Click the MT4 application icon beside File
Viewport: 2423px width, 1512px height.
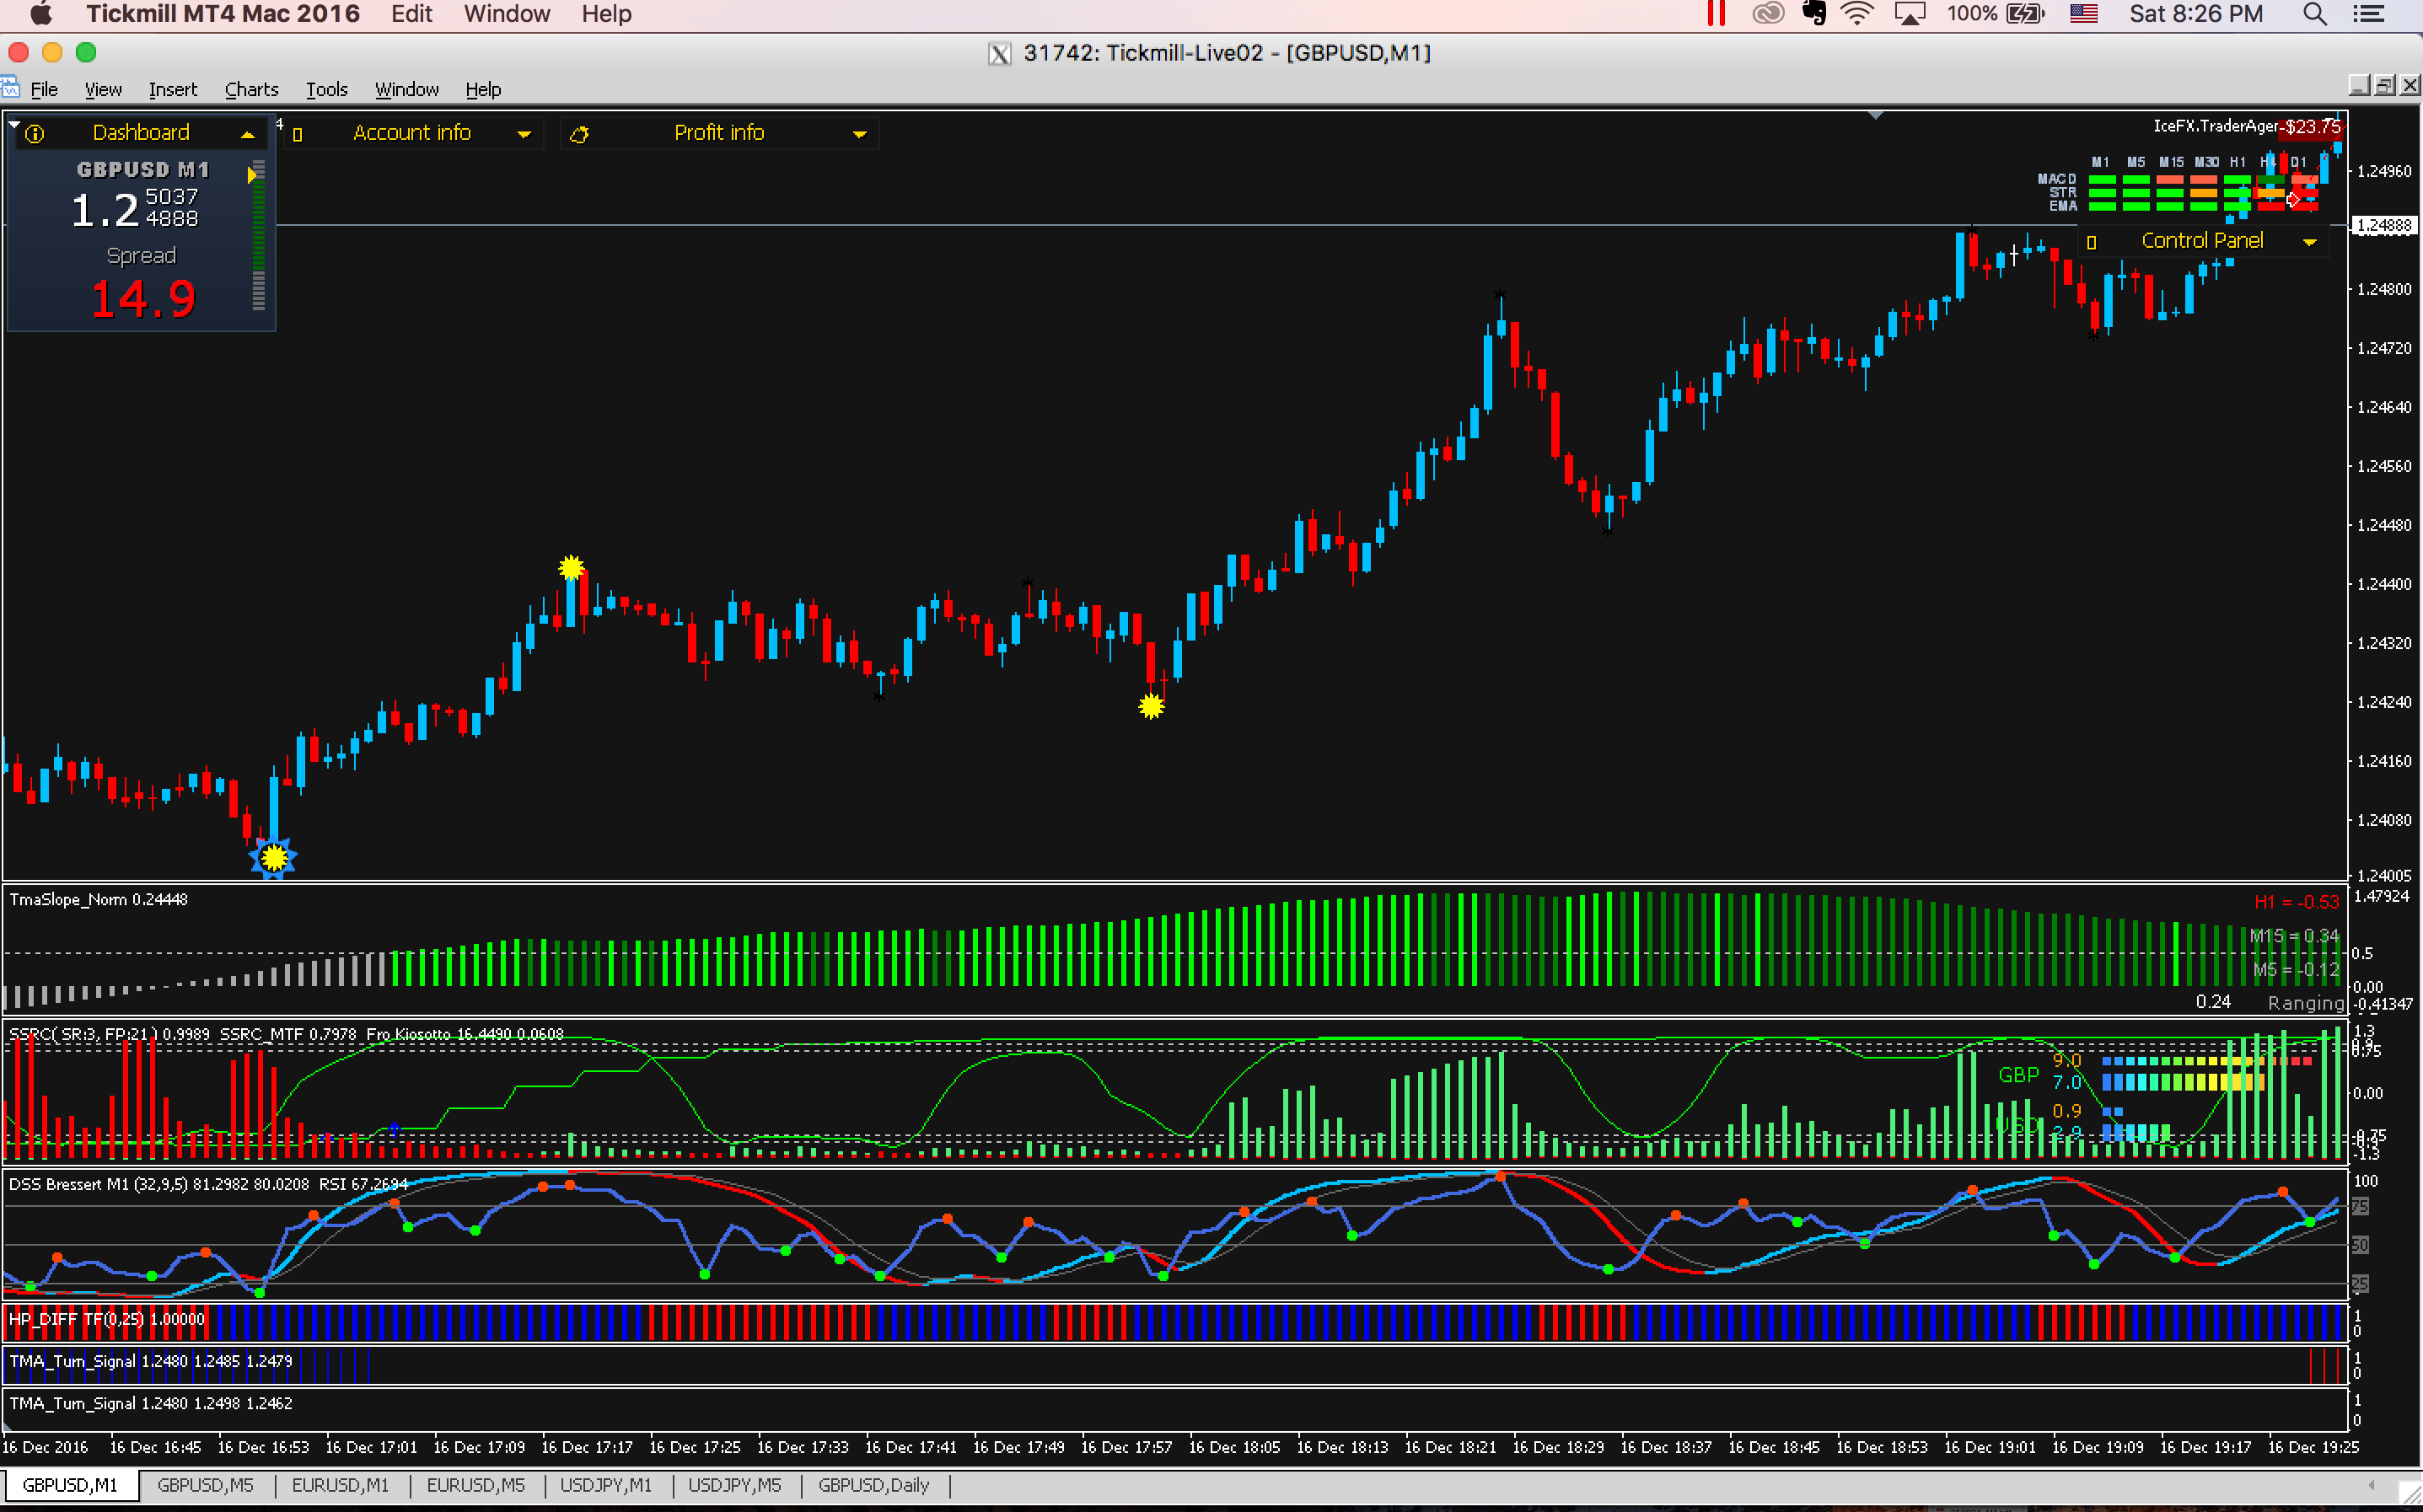click(11, 87)
